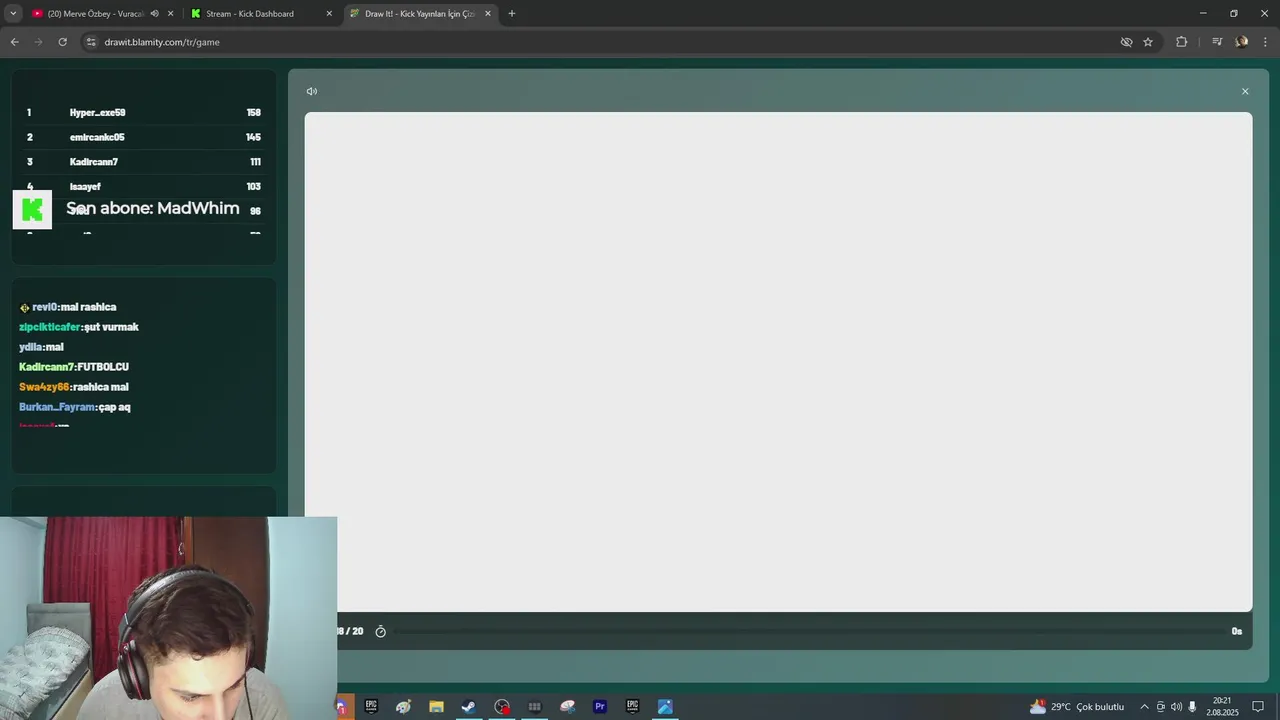Click Burkan_Fayram's chat message
The image size is (1280, 720).
point(75,407)
